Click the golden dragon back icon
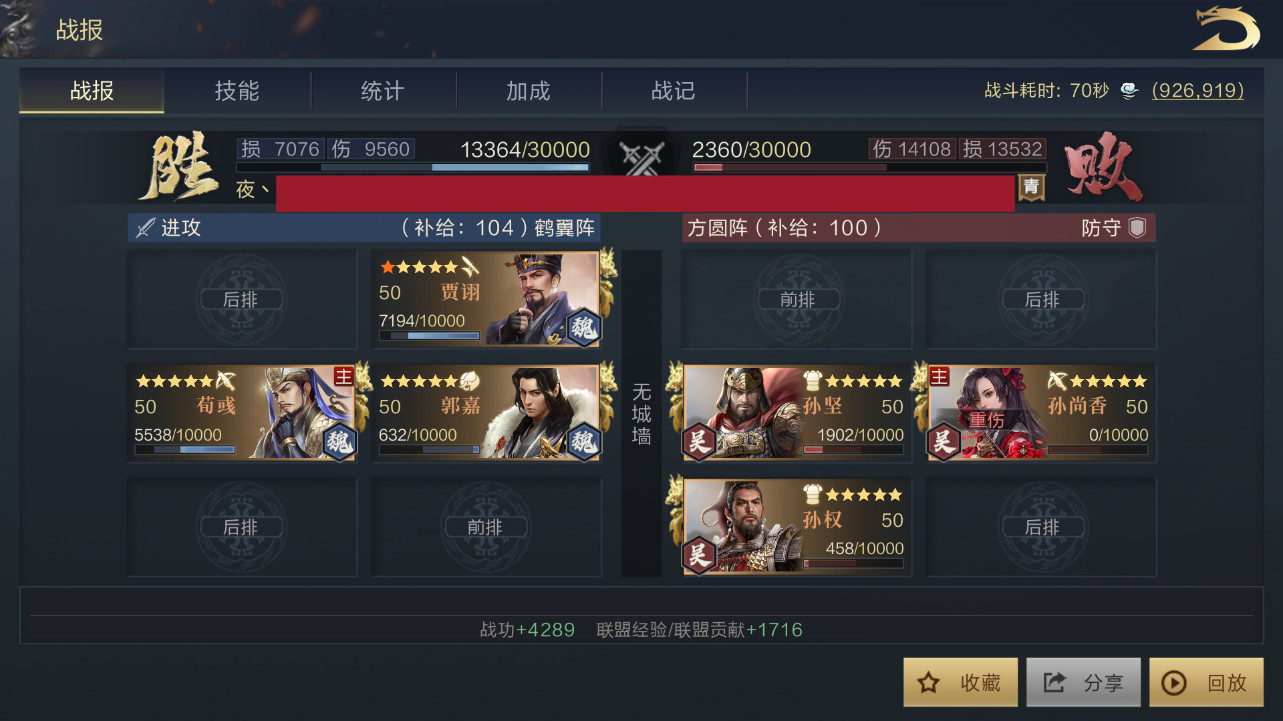 point(1226,29)
